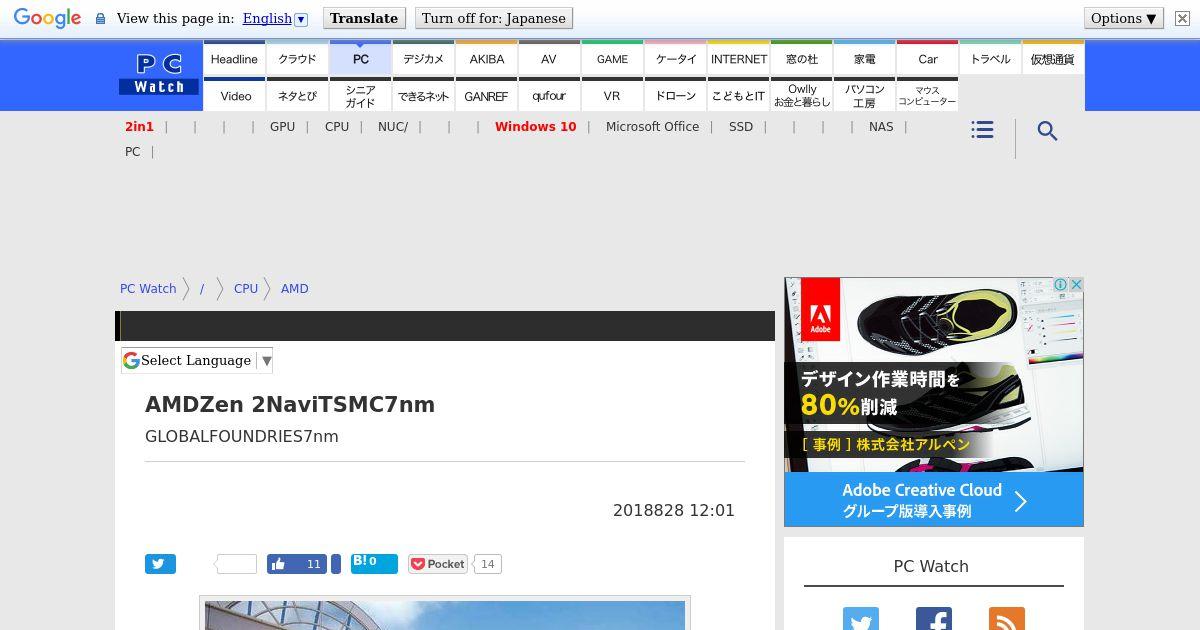Image resolution: width=1200 pixels, height=630 pixels.
Task: Open the ネタとぴ tab
Action: [297, 96]
